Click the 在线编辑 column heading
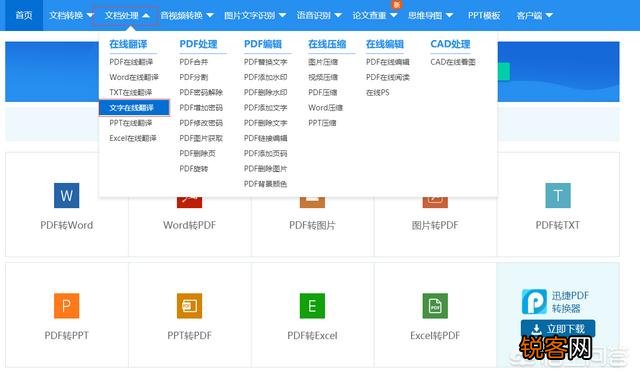The image size is (640, 379). (x=385, y=44)
